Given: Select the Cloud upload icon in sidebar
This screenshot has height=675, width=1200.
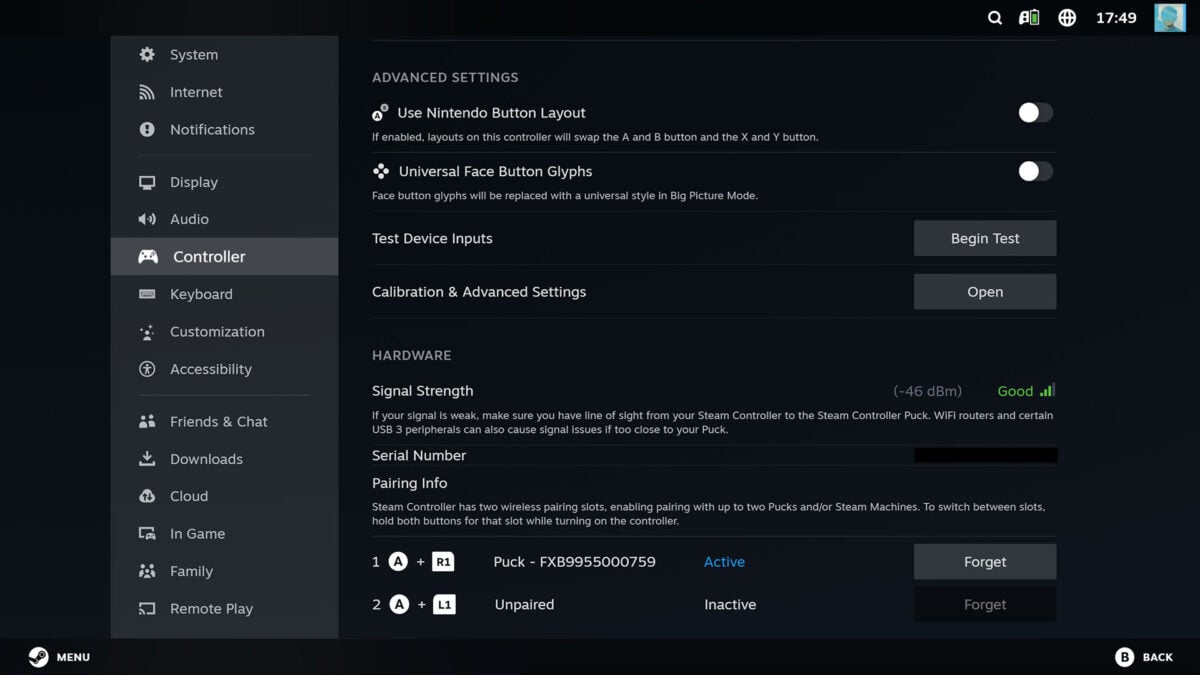Looking at the screenshot, I should [x=147, y=496].
